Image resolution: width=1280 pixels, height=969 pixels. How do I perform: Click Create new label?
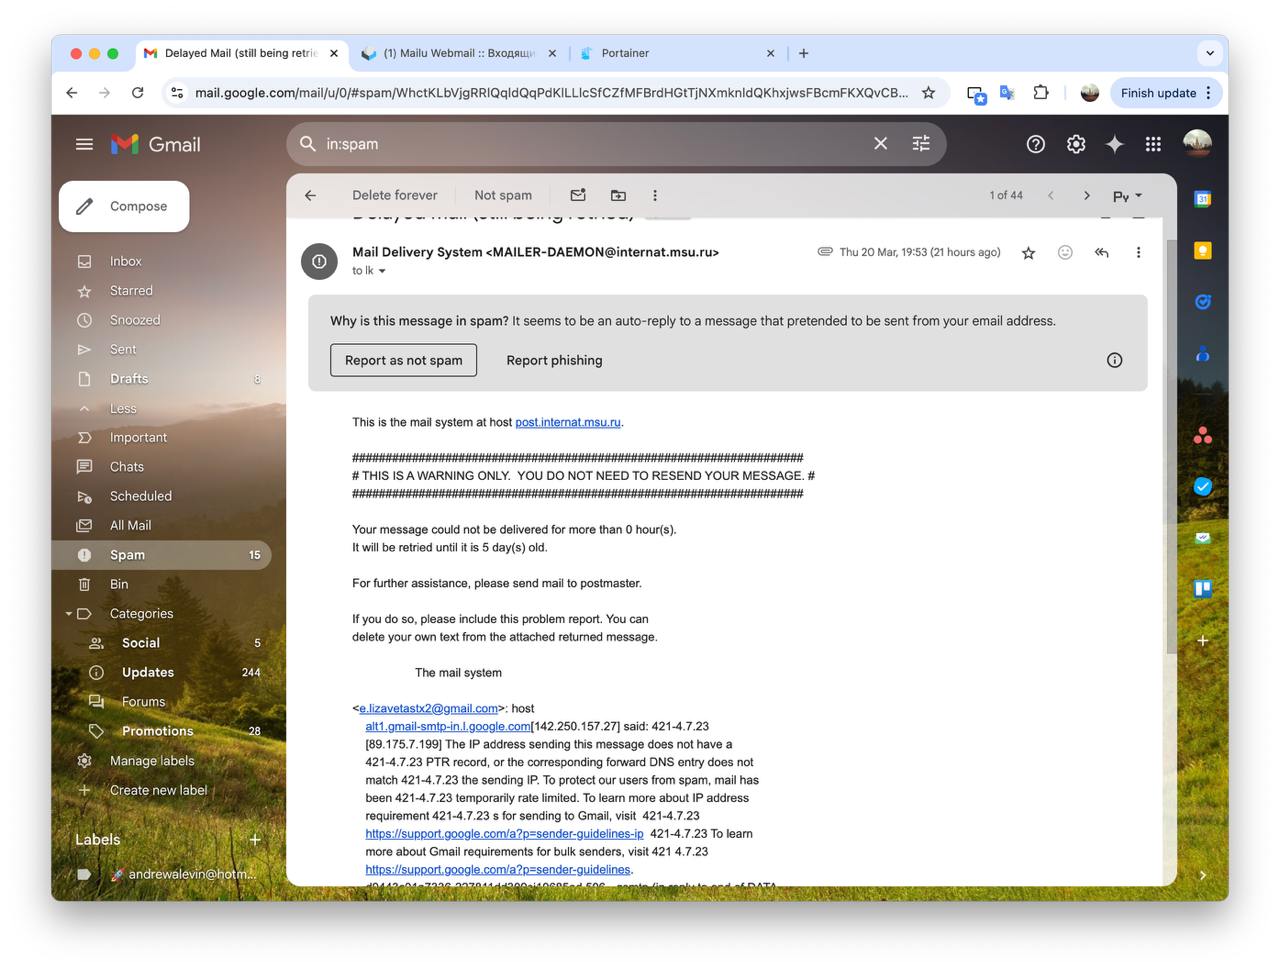click(161, 790)
